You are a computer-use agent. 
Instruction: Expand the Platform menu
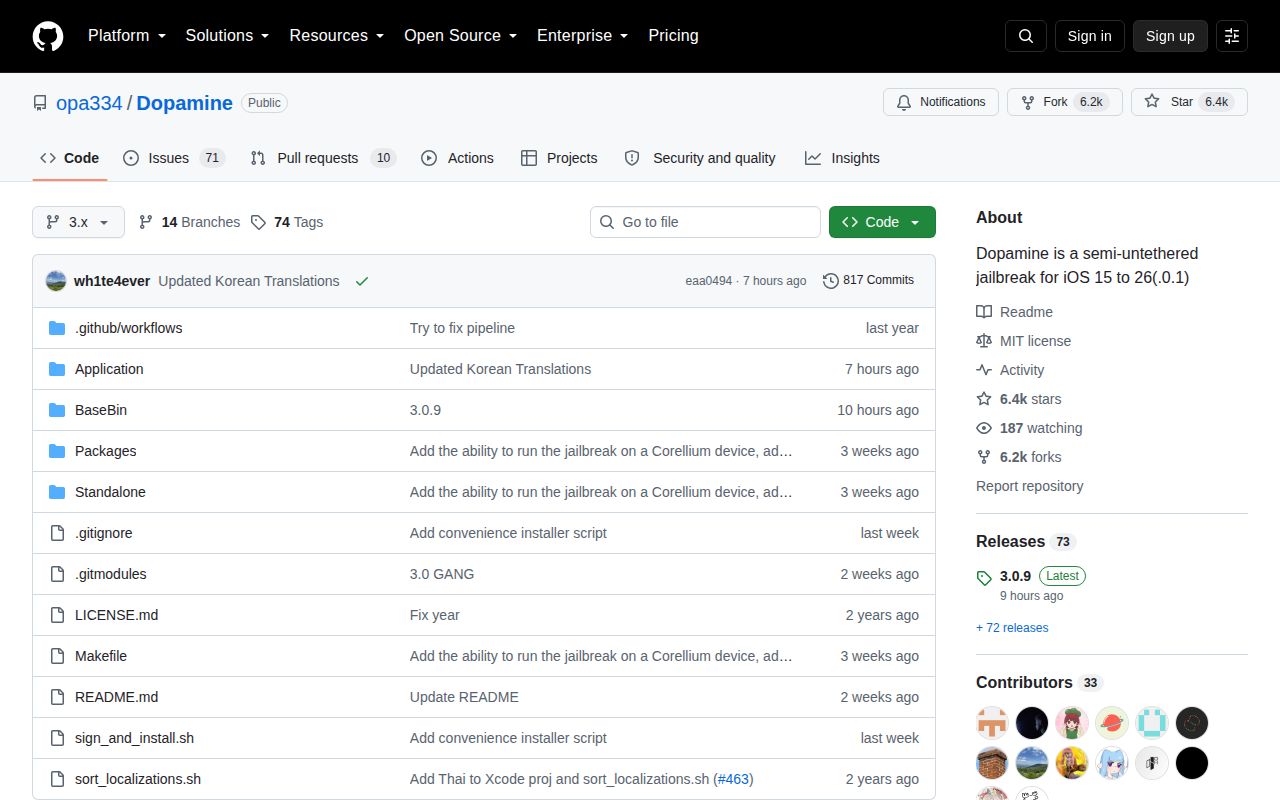click(x=127, y=35)
